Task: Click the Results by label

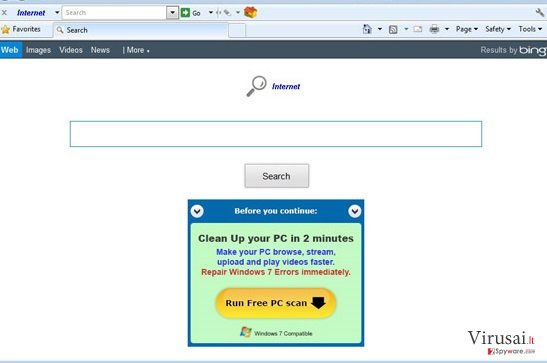Action: coord(499,50)
